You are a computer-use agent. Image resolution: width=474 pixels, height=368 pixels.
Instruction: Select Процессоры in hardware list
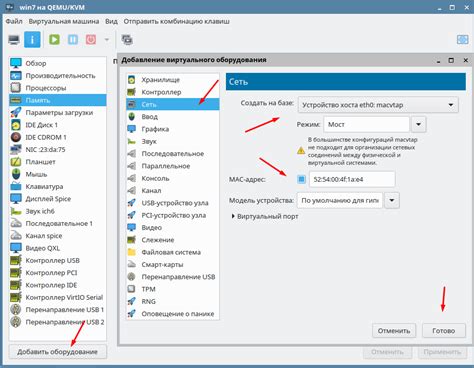click(x=58, y=88)
